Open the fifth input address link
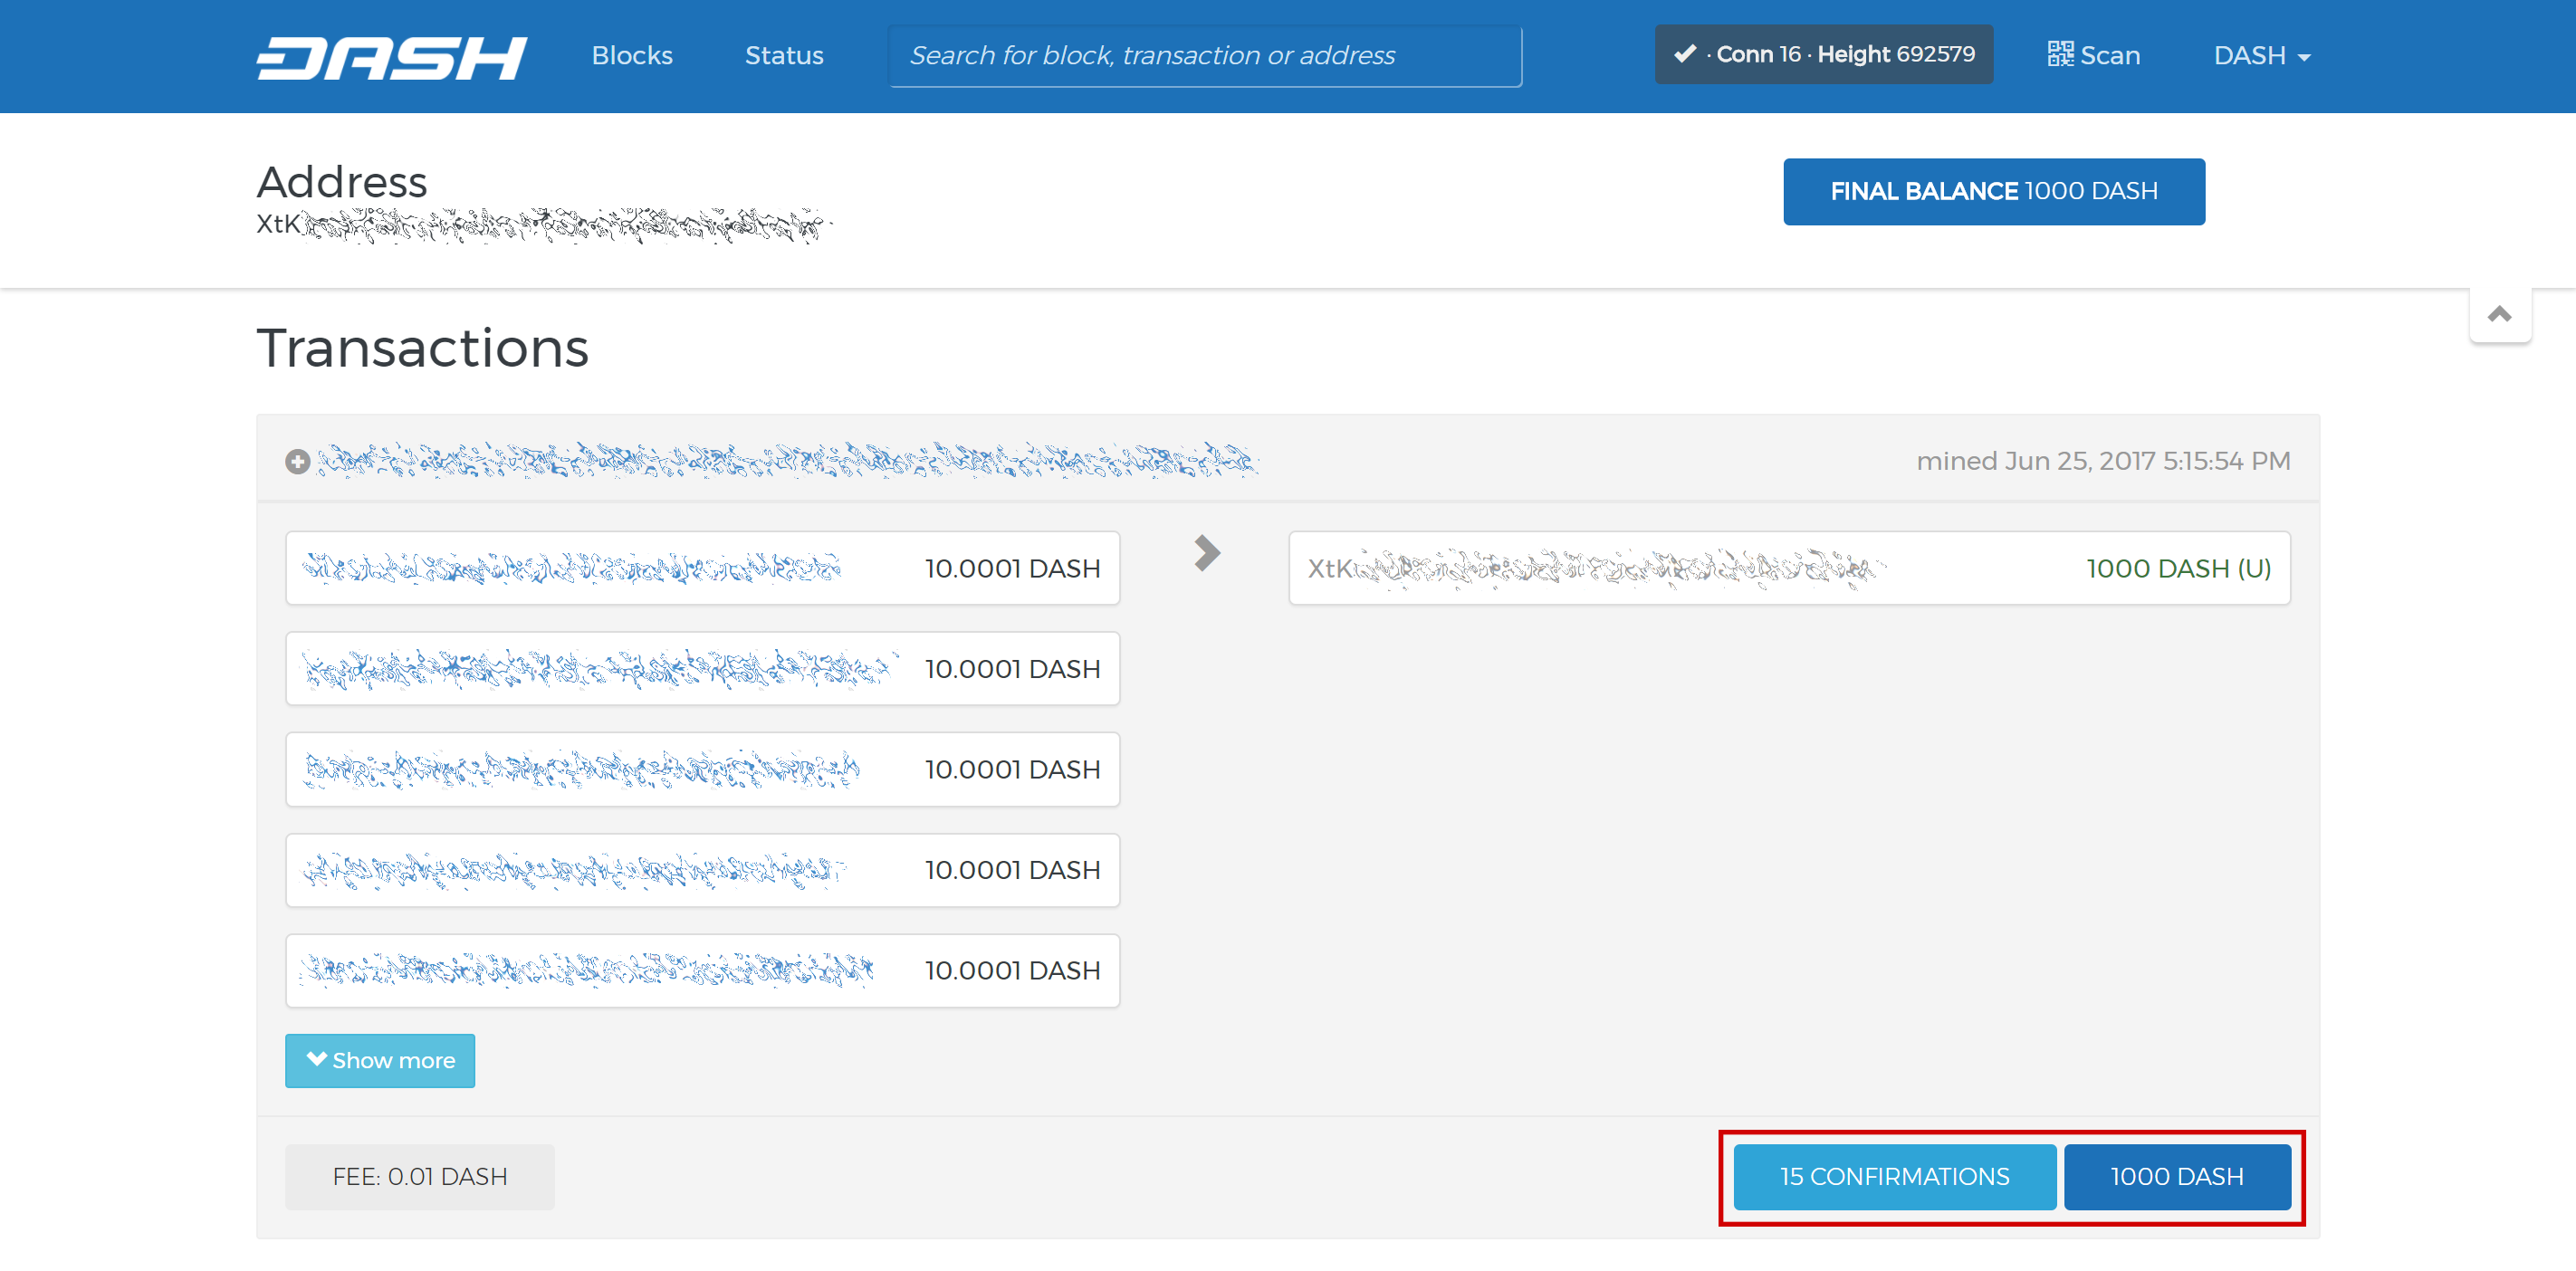 (x=587, y=970)
